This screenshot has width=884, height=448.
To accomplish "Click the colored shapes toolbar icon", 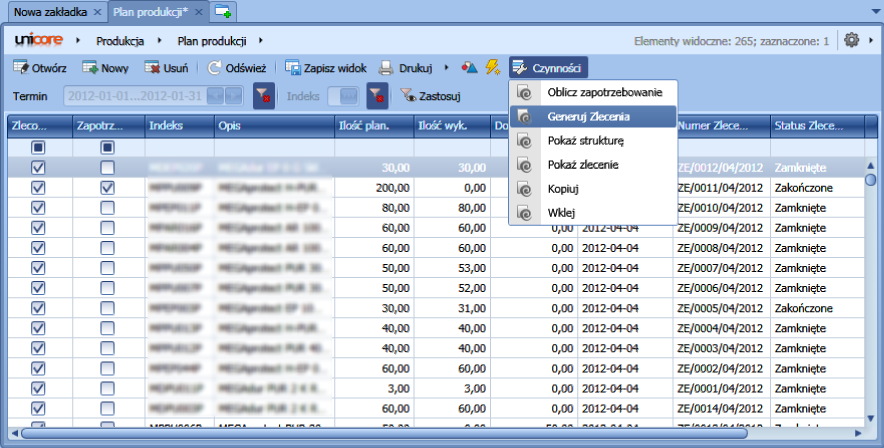I will [x=469, y=68].
